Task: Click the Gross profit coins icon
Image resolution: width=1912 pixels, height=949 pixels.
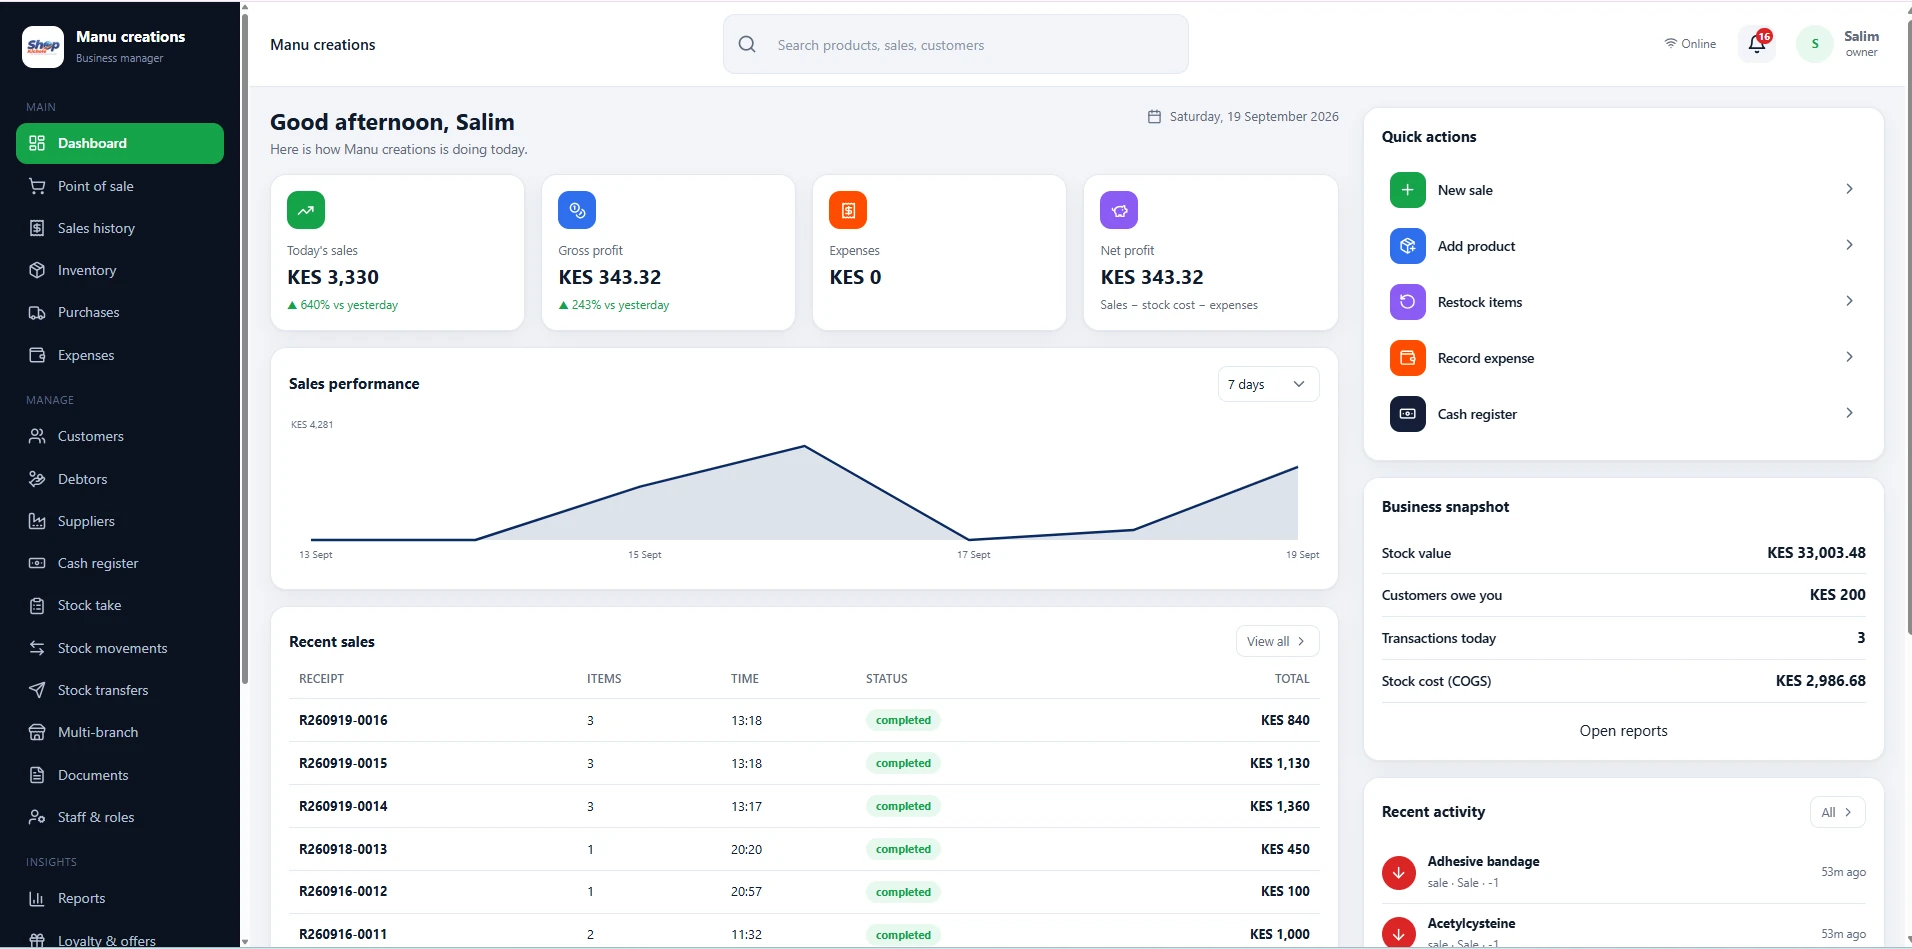Action: pos(577,210)
